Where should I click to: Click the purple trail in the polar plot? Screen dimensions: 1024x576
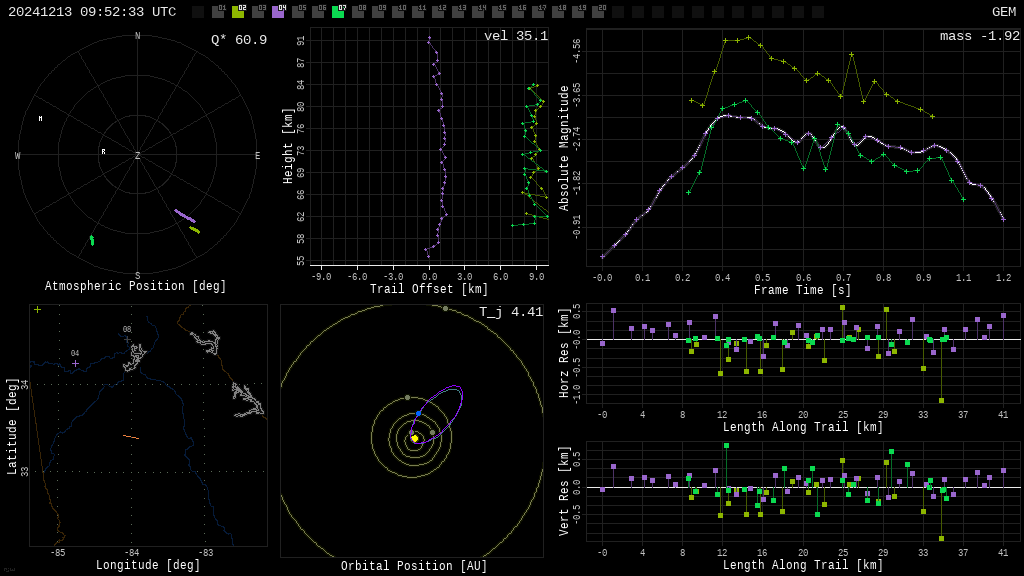(x=185, y=216)
